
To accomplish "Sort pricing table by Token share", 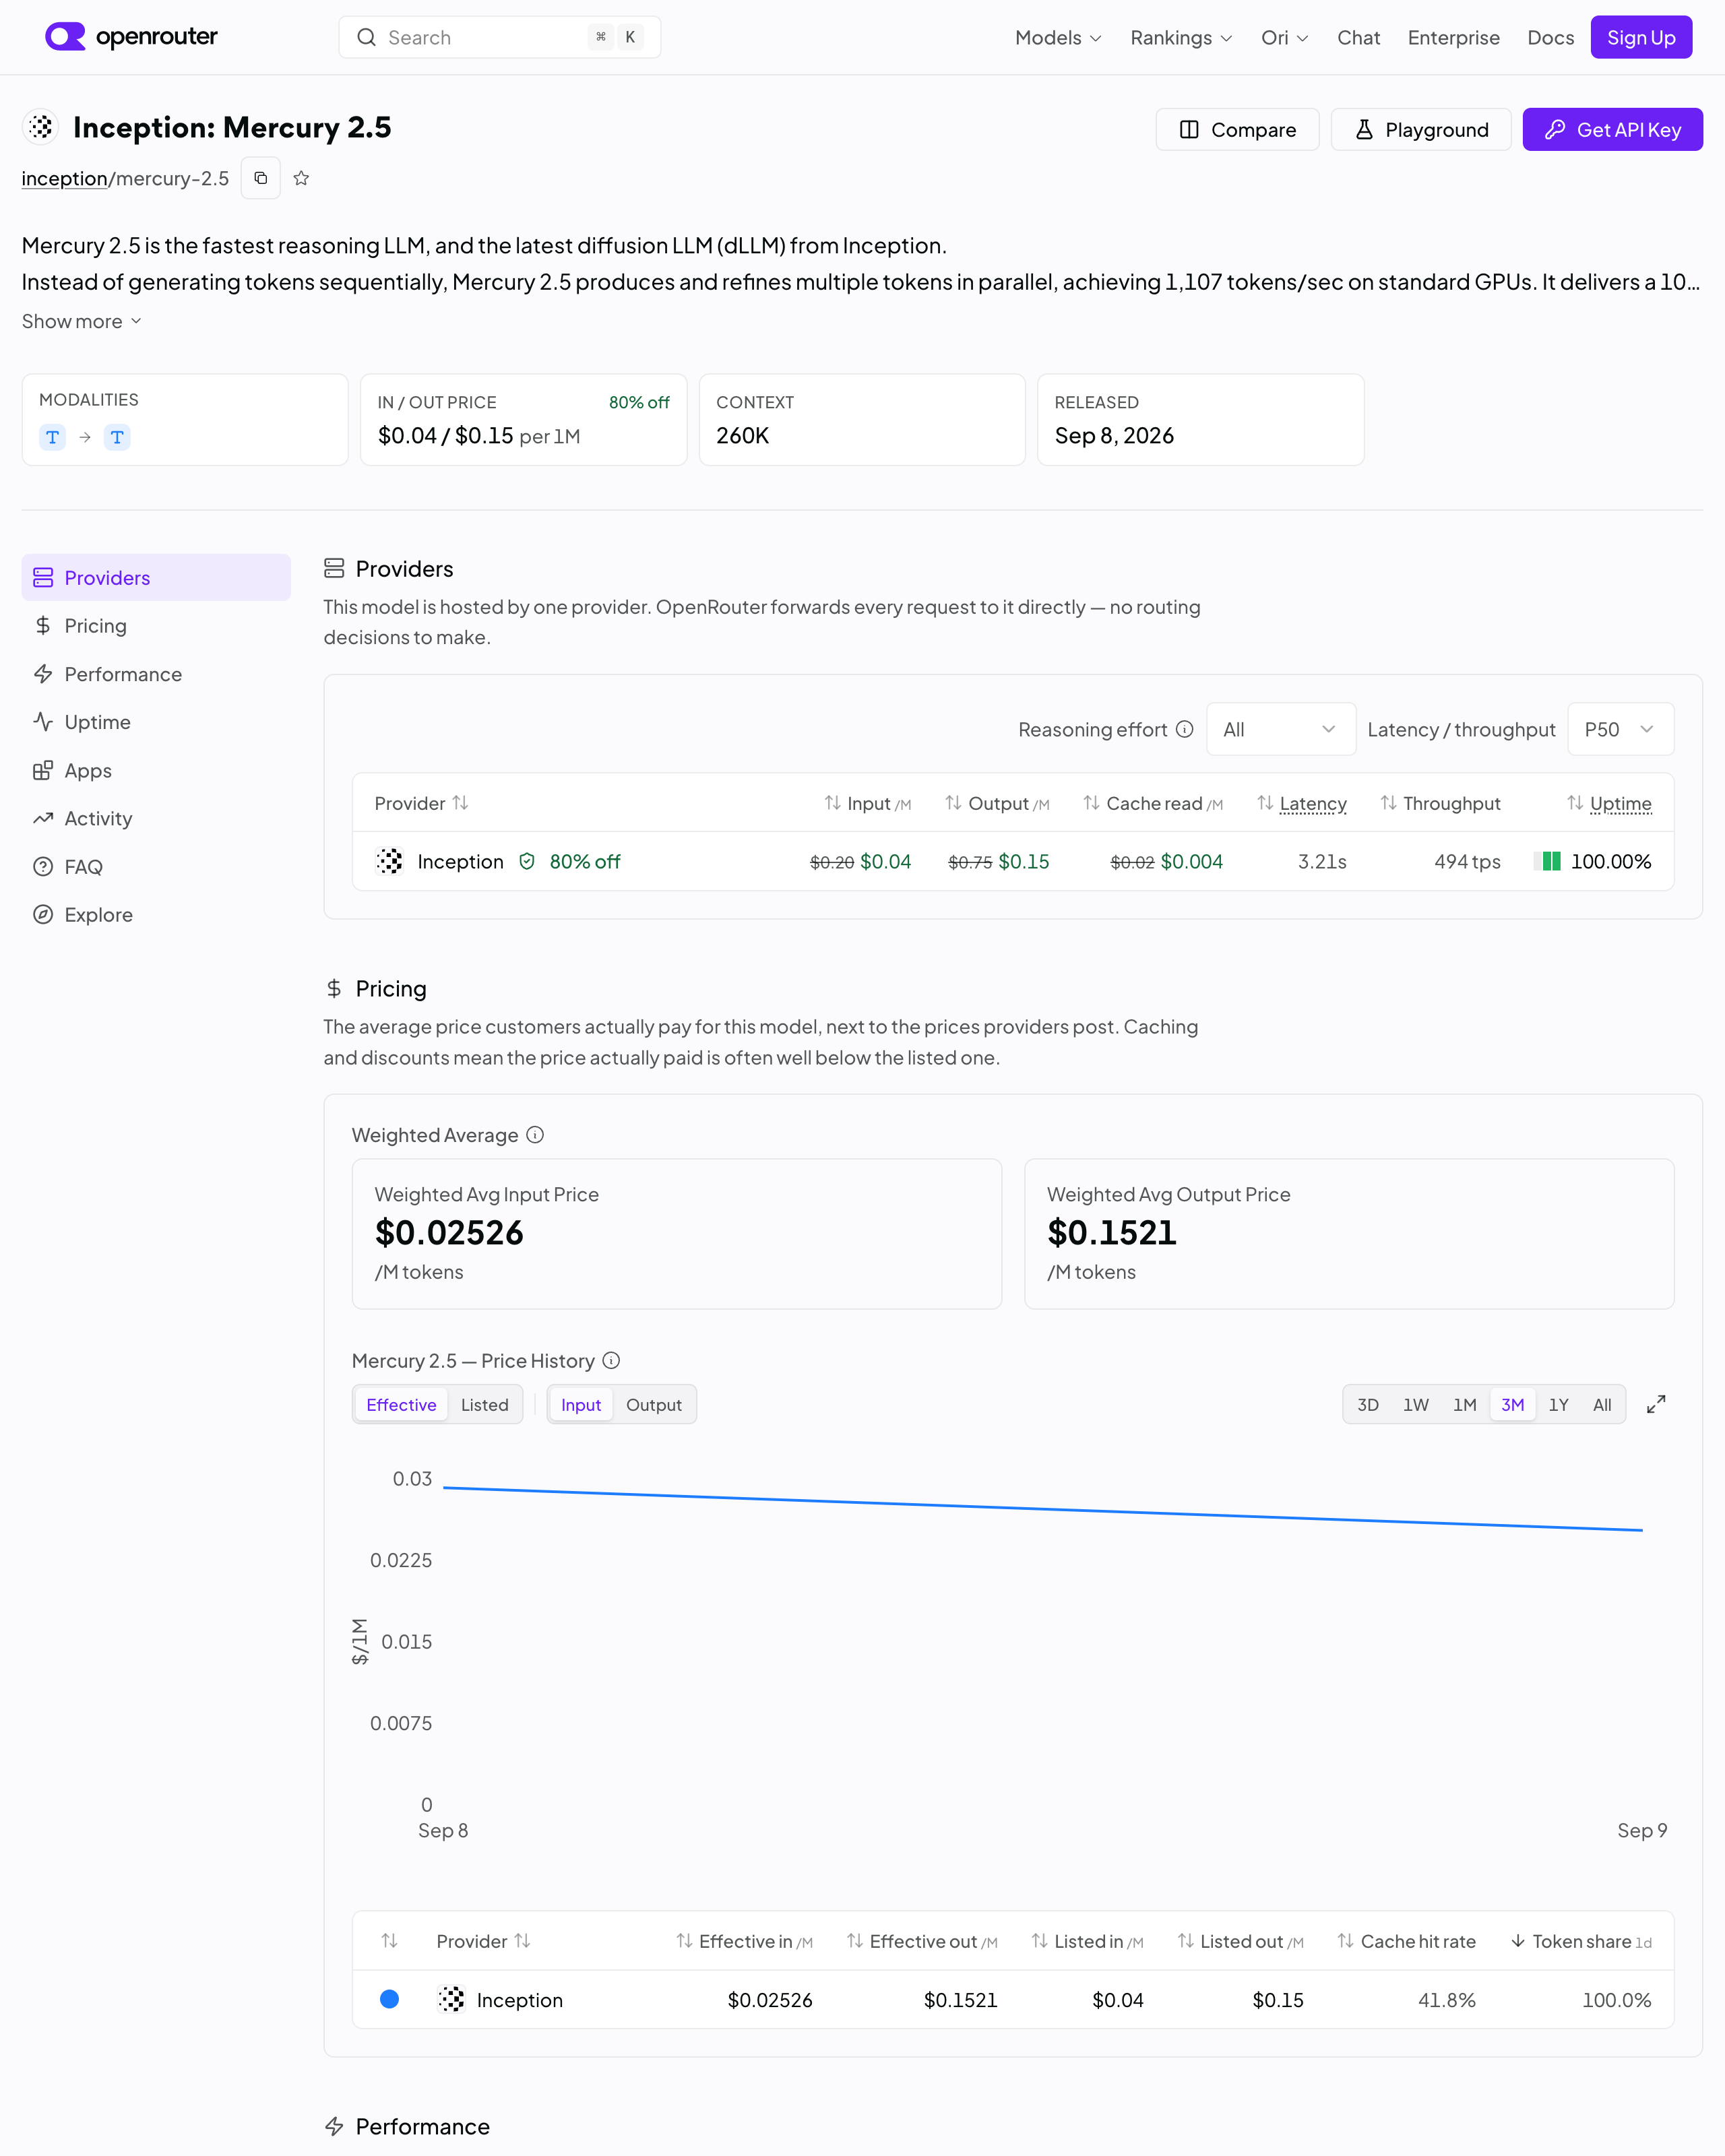I will (1580, 1940).
